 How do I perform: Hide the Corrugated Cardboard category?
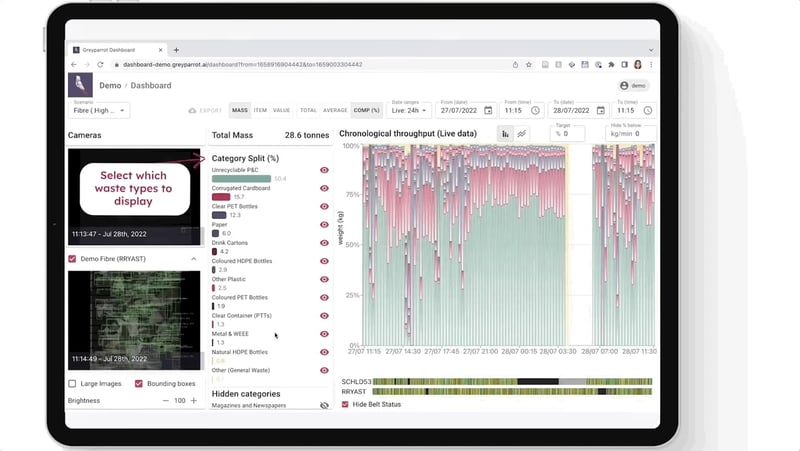click(x=324, y=188)
